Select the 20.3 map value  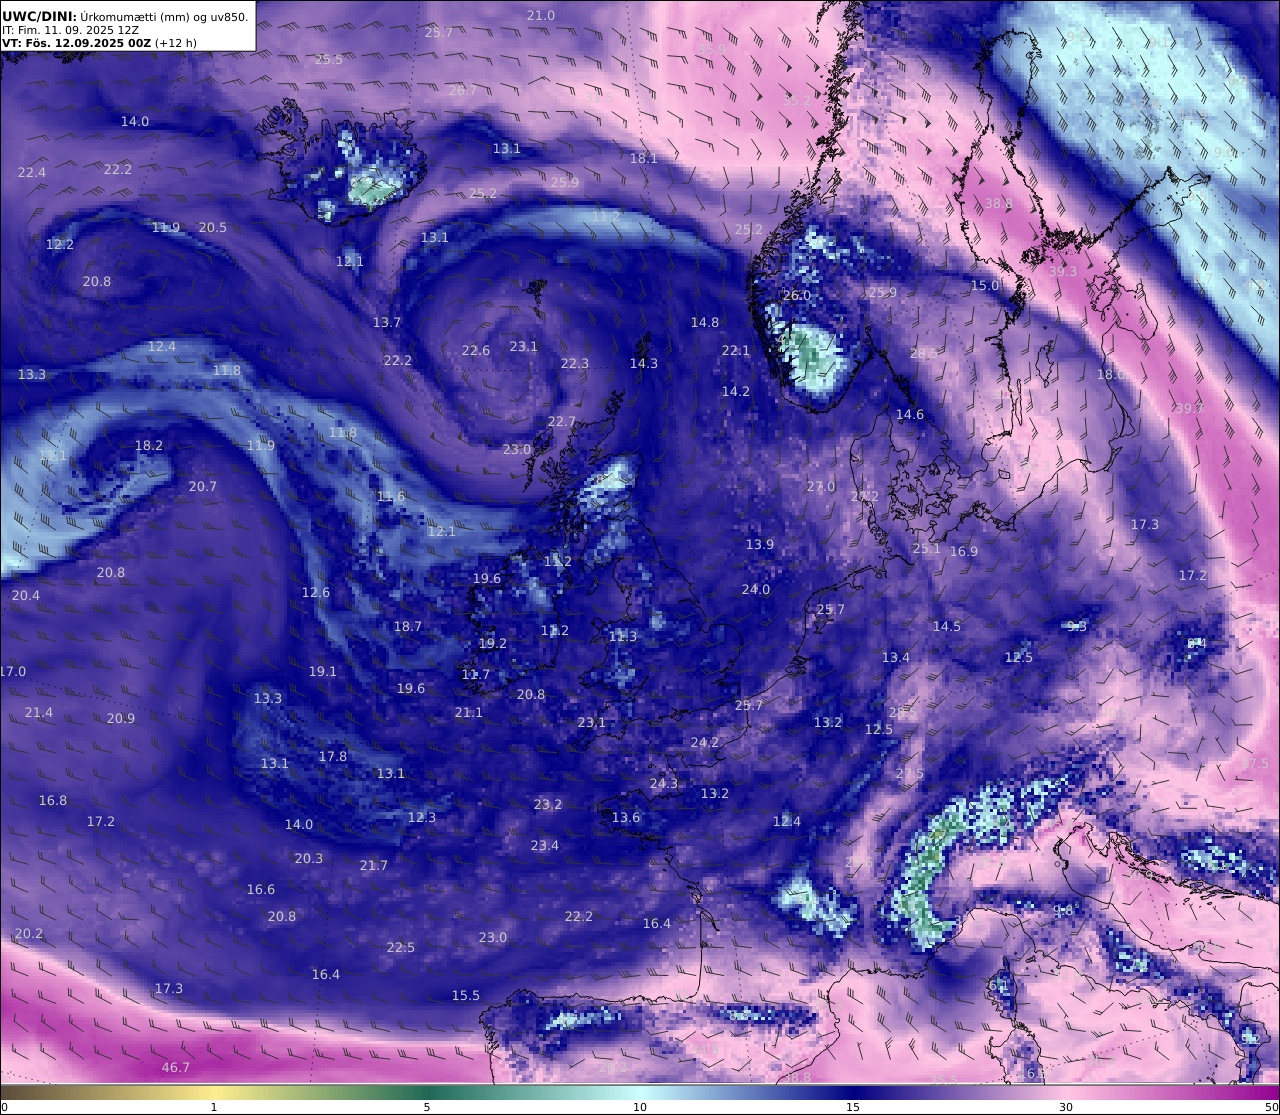click(x=309, y=858)
